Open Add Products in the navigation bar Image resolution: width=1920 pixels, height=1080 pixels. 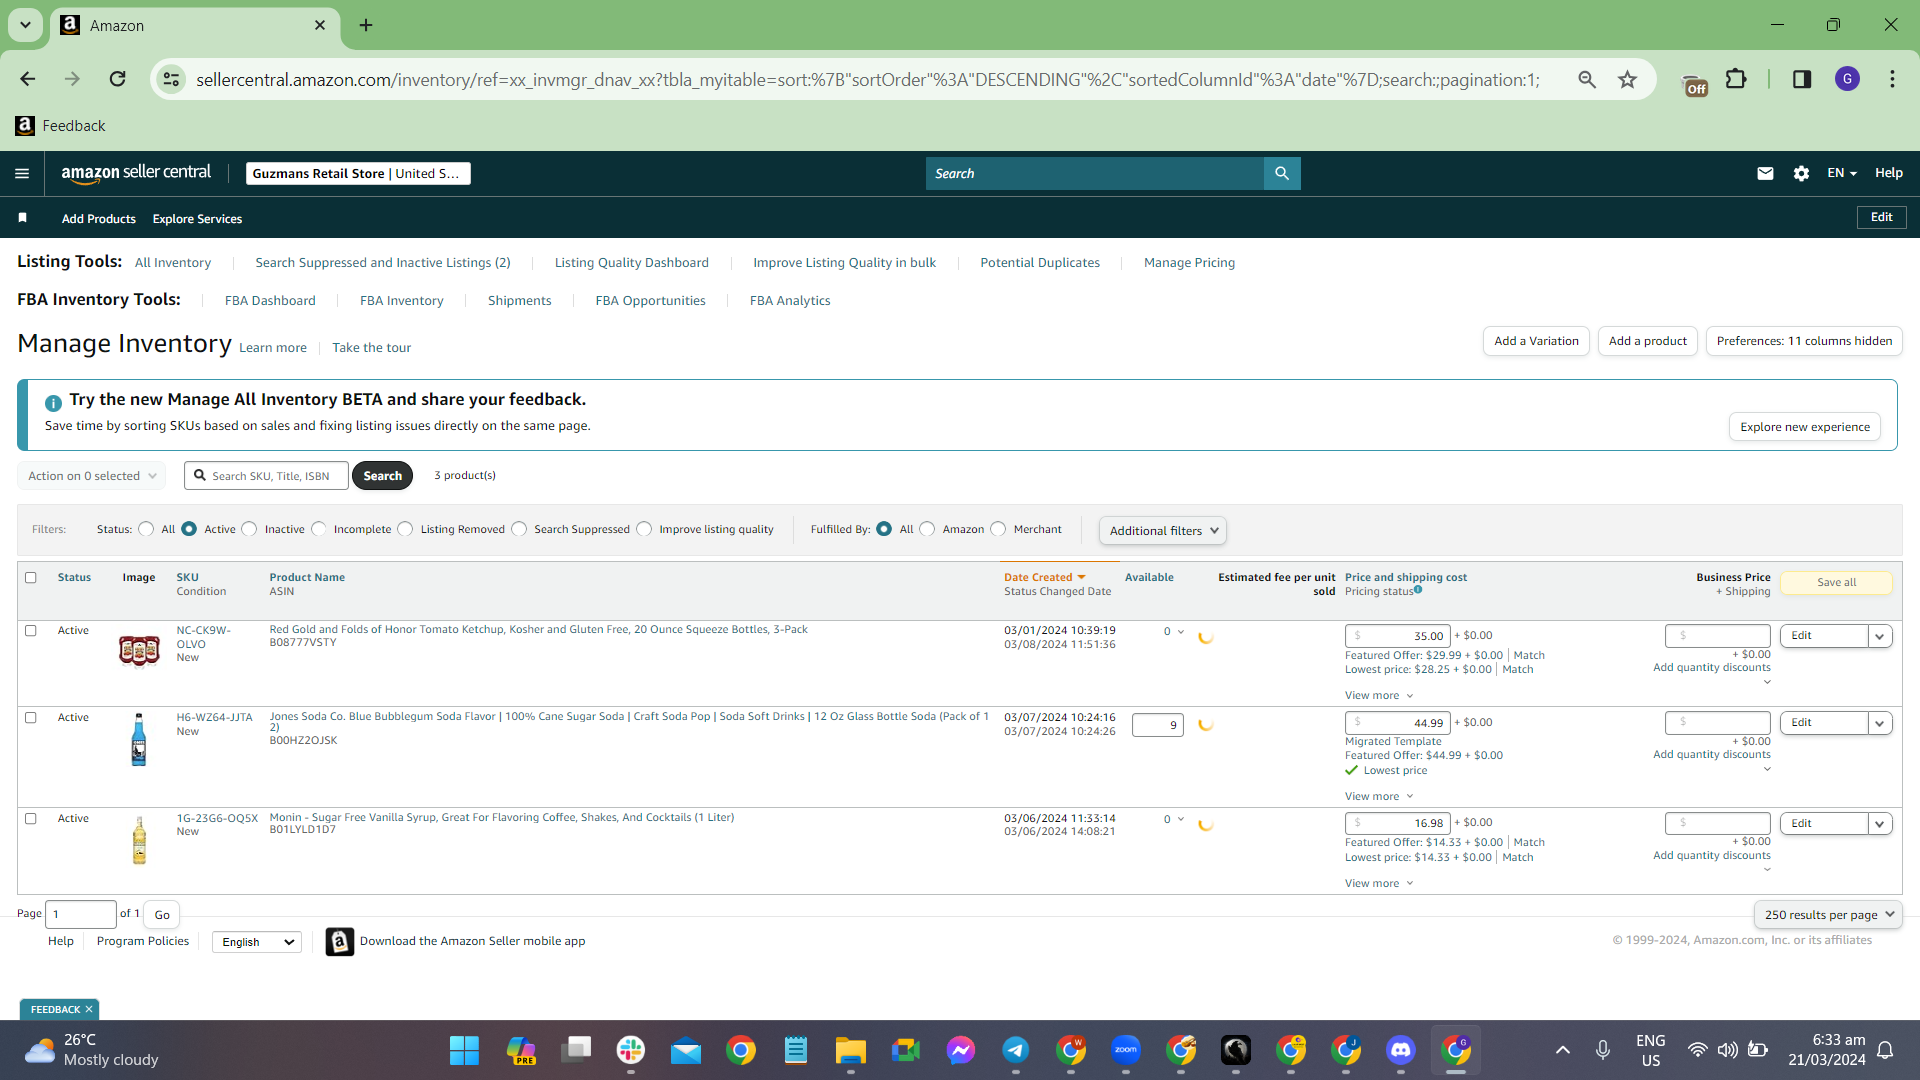click(98, 219)
